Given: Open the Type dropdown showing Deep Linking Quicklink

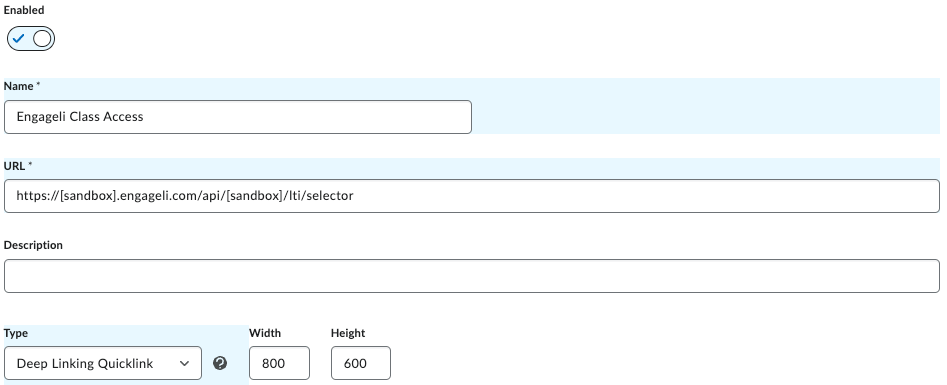Looking at the screenshot, I should 103,363.
